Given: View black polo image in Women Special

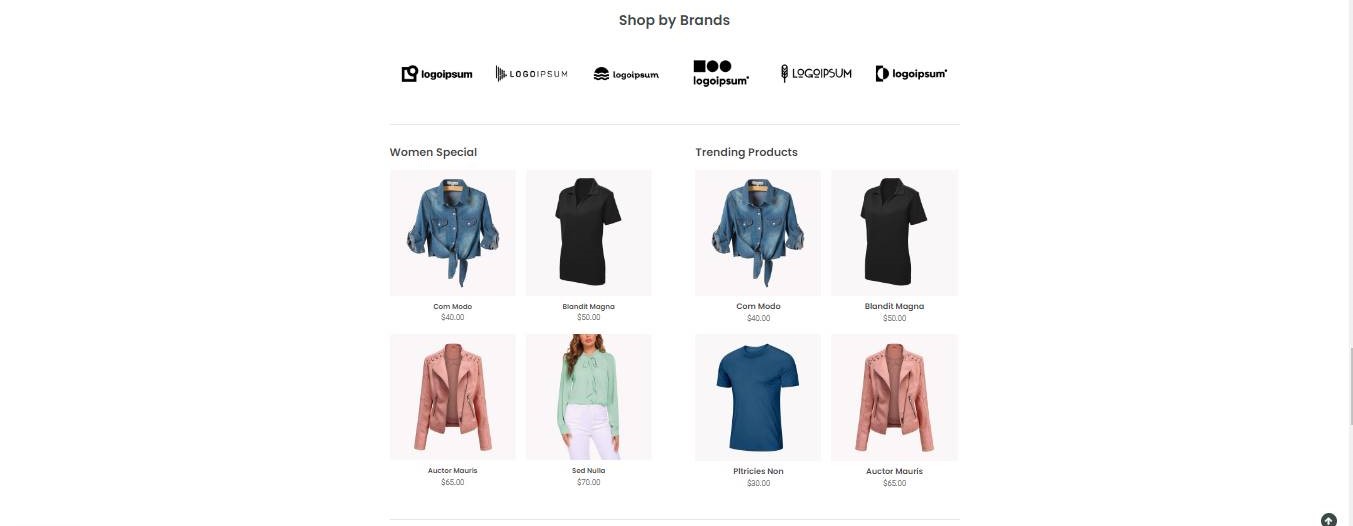Looking at the screenshot, I should pyautogui.click(x=589, y=233).
